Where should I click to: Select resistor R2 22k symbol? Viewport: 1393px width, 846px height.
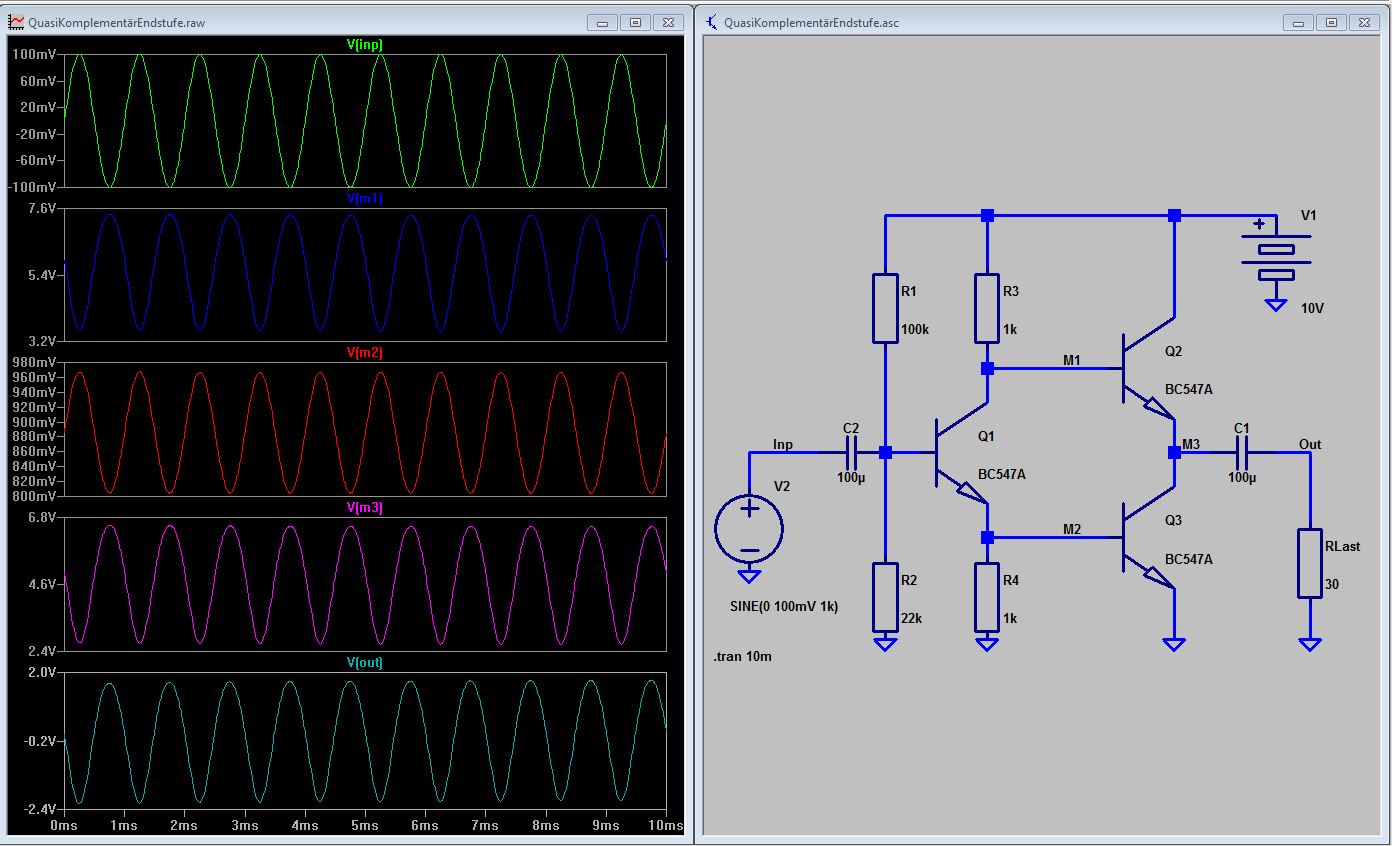(x=885, y=597)
